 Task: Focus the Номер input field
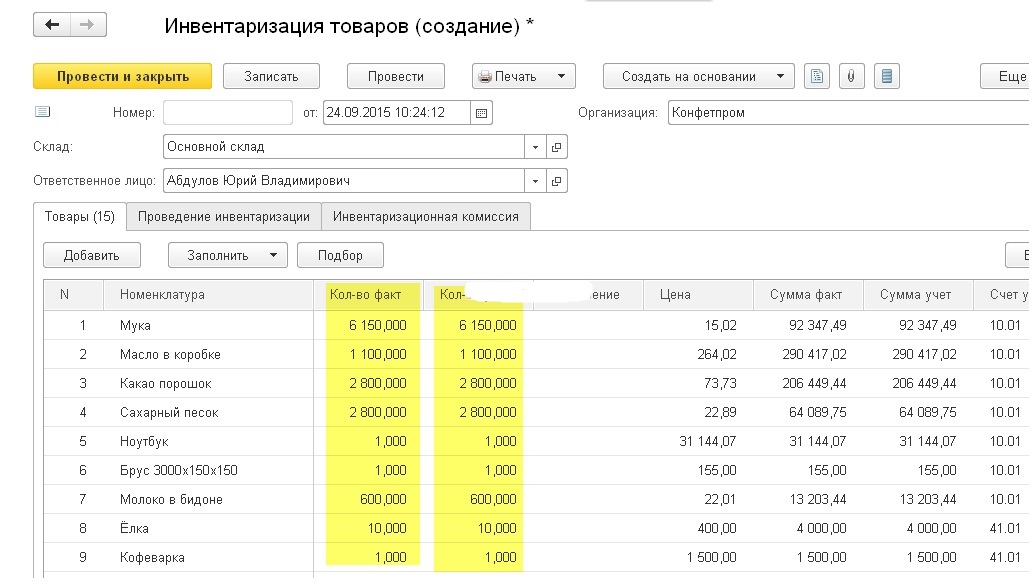[228, 112]
